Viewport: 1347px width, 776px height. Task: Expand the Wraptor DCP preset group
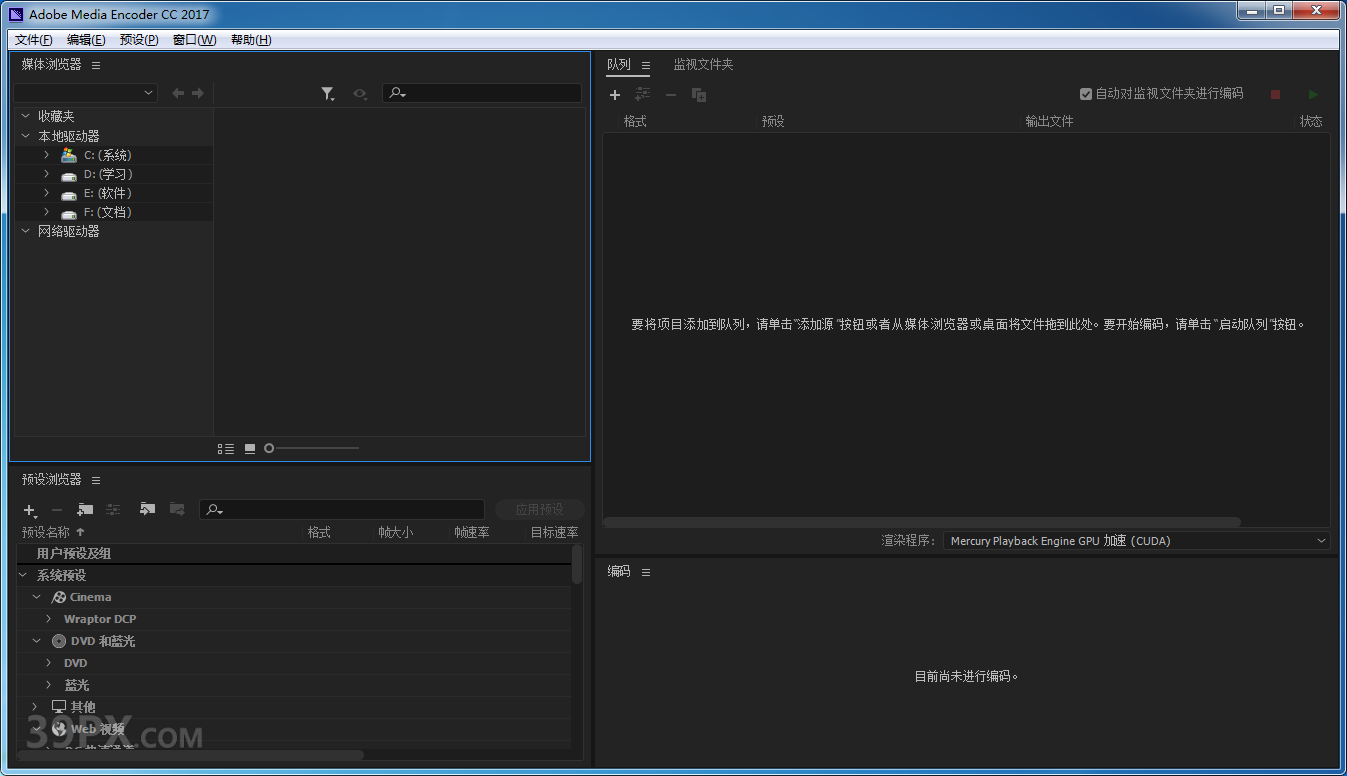49,619
